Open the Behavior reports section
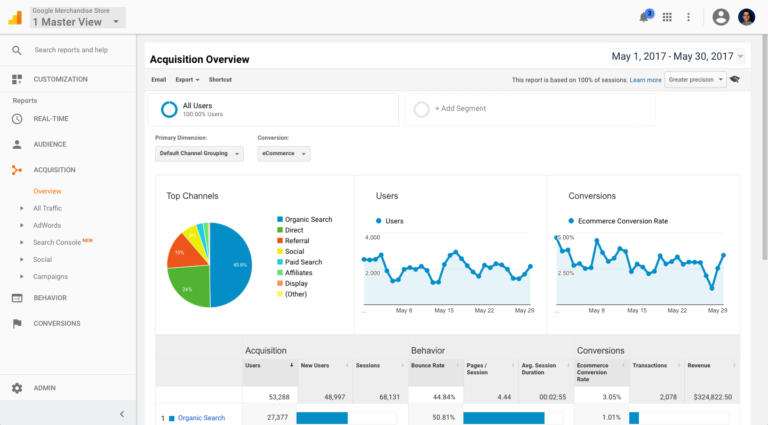 point(50,297)
